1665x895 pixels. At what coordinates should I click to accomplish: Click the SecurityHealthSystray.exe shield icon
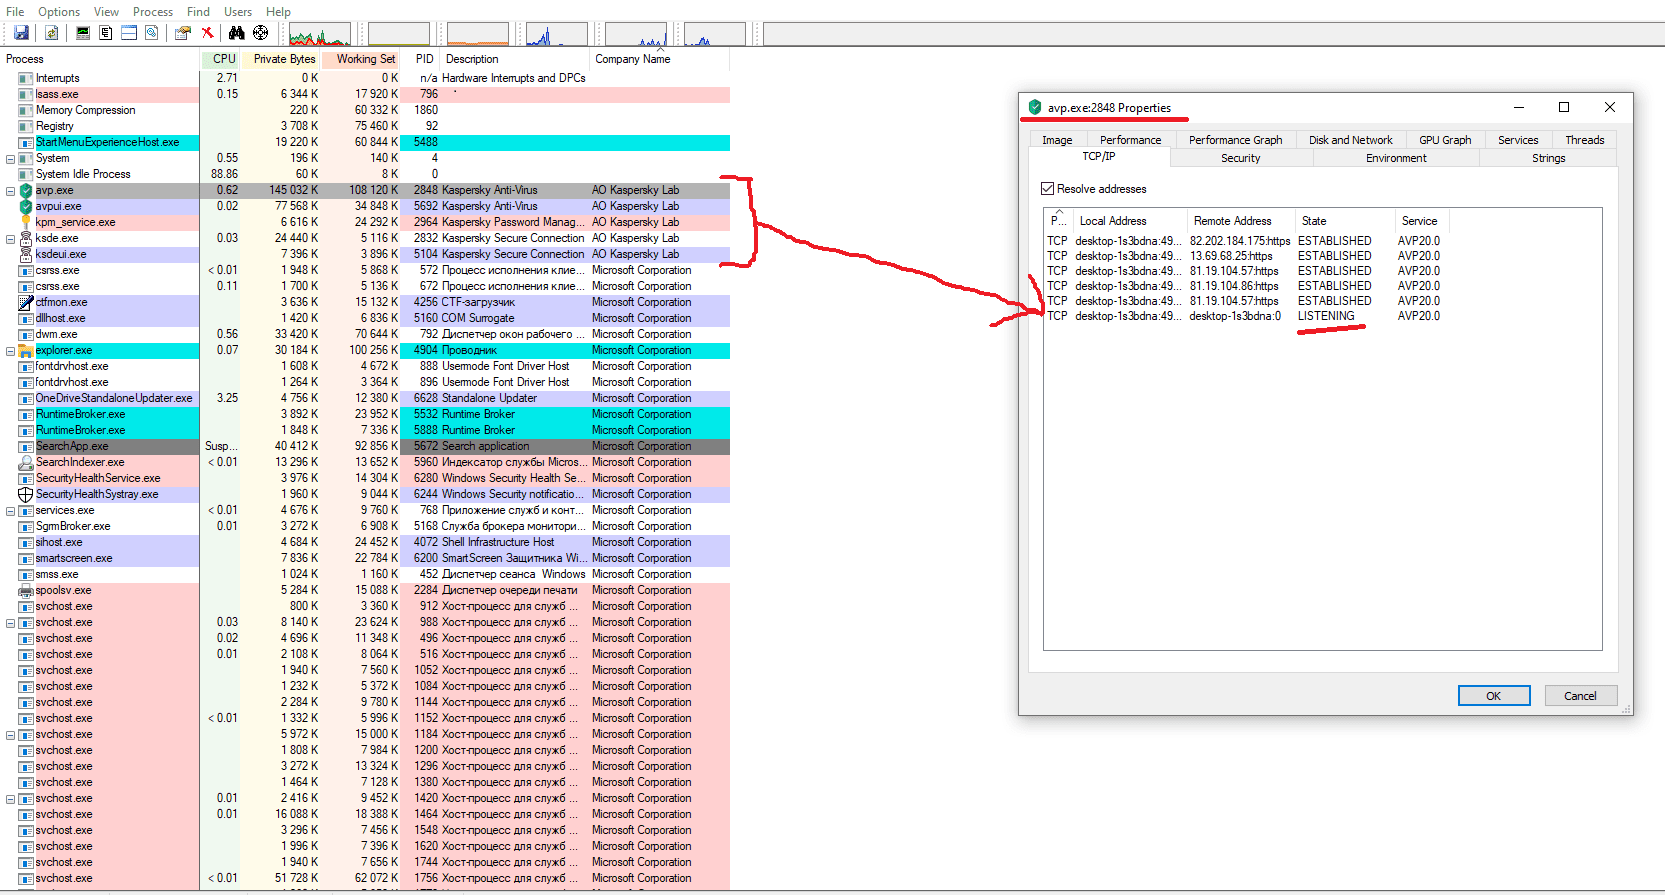pos(26,494)
